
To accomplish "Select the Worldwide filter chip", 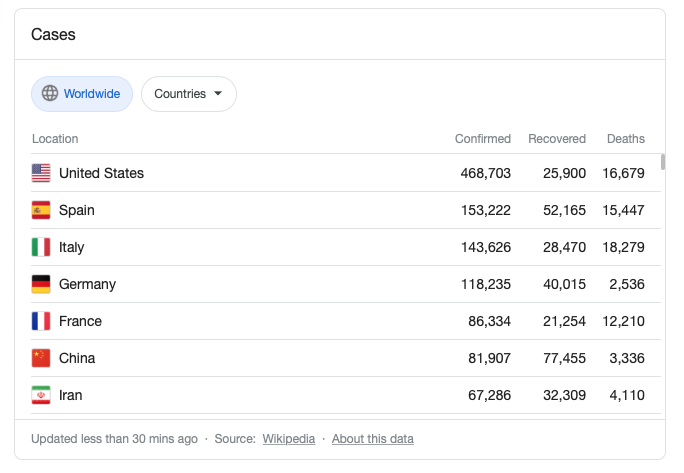I will pos(82,94).
